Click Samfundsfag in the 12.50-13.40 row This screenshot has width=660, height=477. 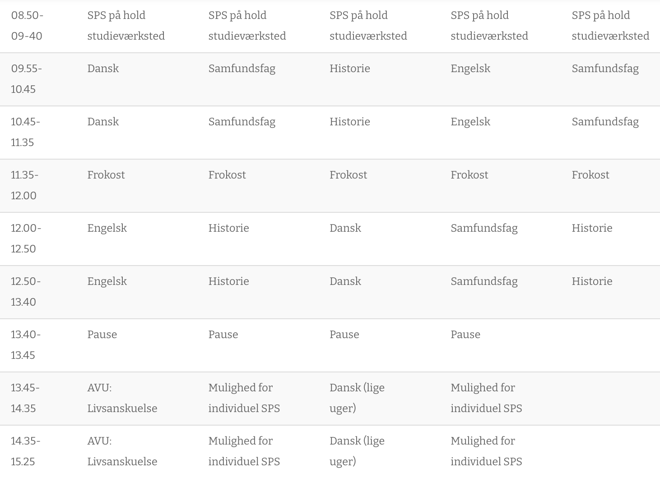pyautogui.click(x=484, y=281)
